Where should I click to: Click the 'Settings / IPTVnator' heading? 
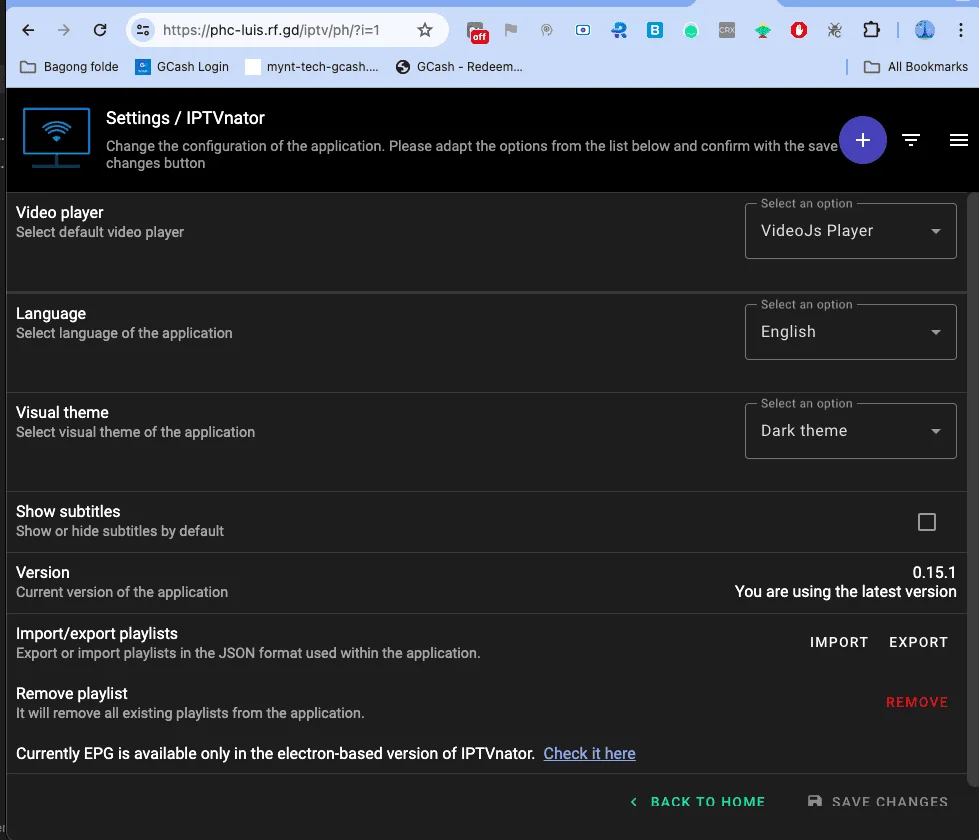pos(185,118)
